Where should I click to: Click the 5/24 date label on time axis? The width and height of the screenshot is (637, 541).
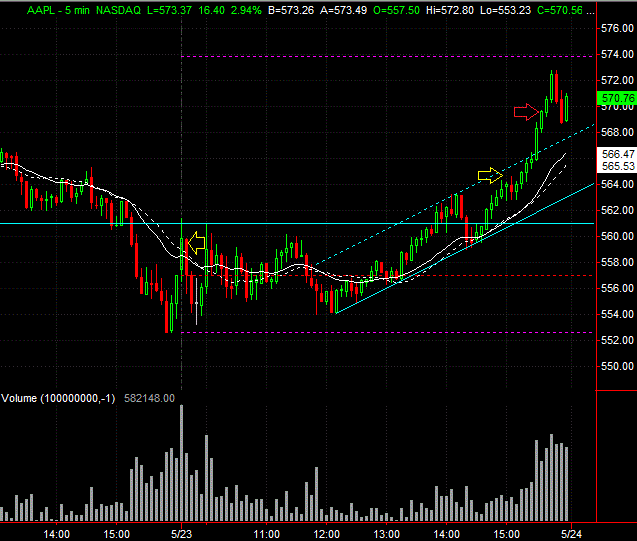(x=571, y=534)
